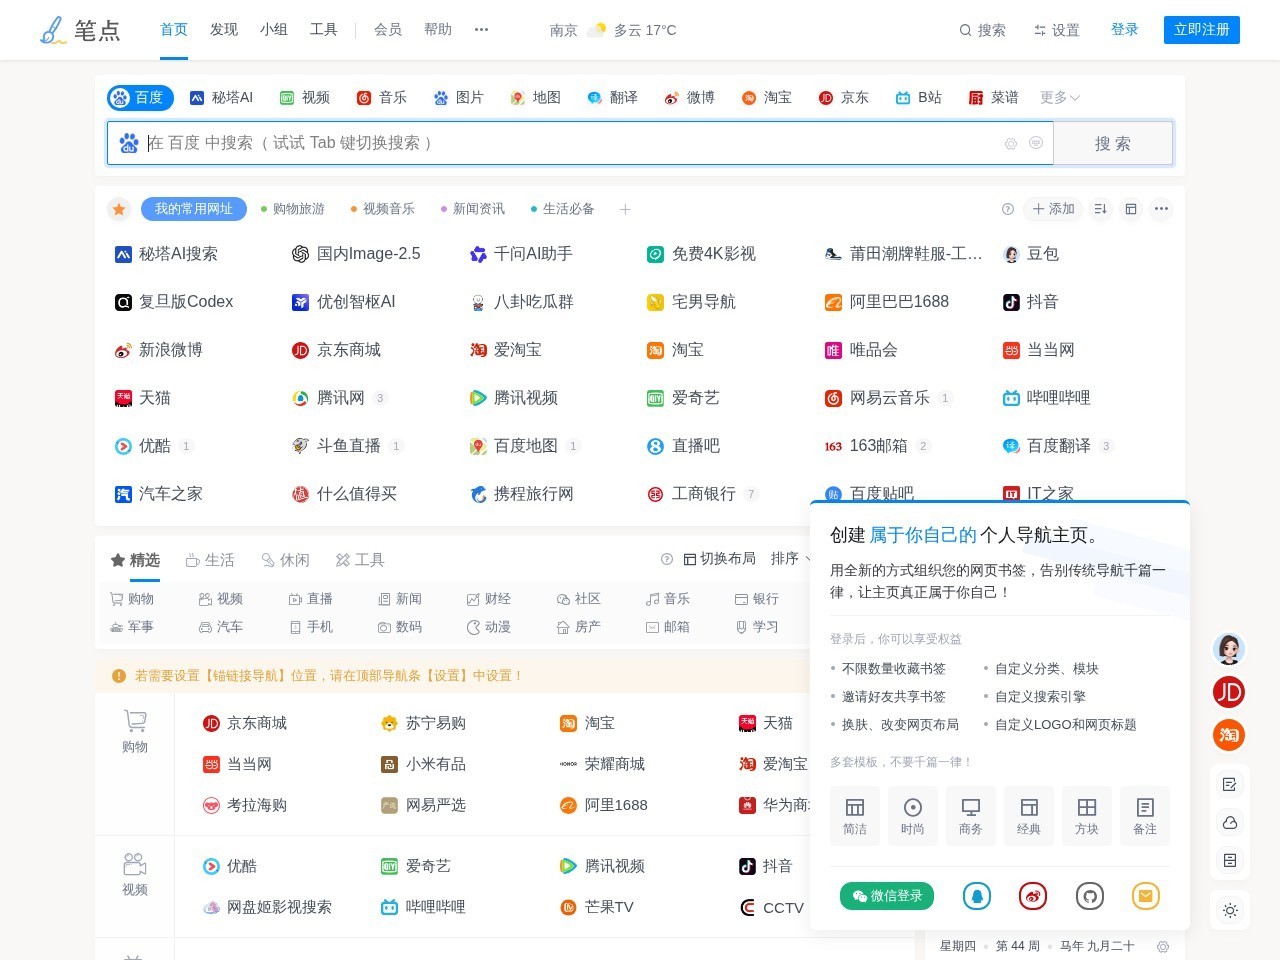The height and width of the screenshot is (960, 1280).
Task: Click the 搜索 button beside the search box
Action: point(1113,143)
